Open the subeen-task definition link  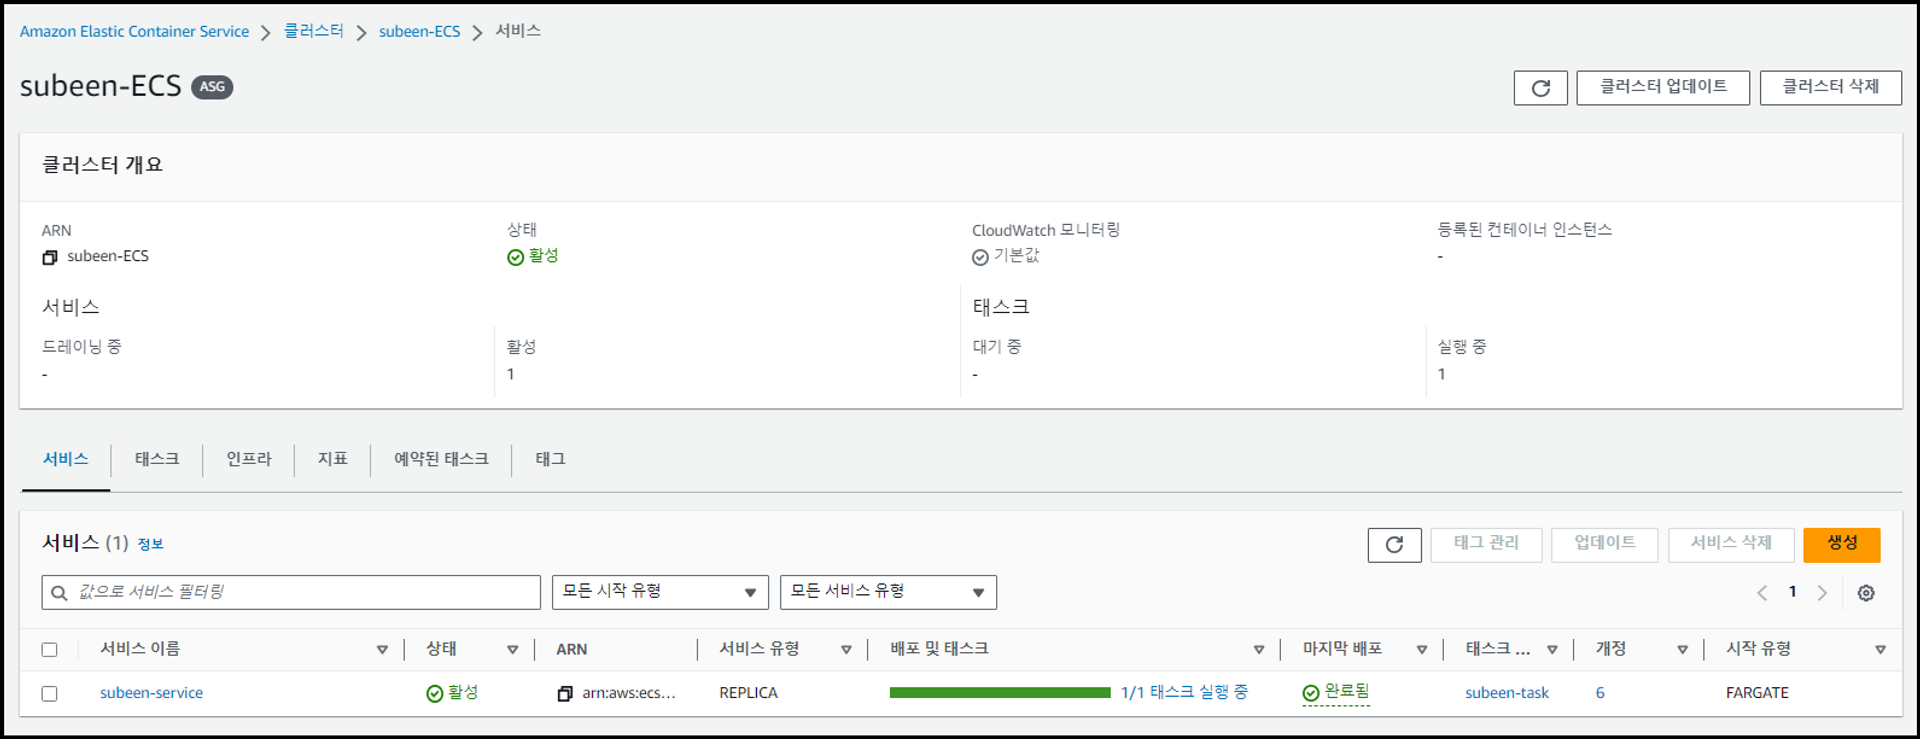coord(1507,693)
